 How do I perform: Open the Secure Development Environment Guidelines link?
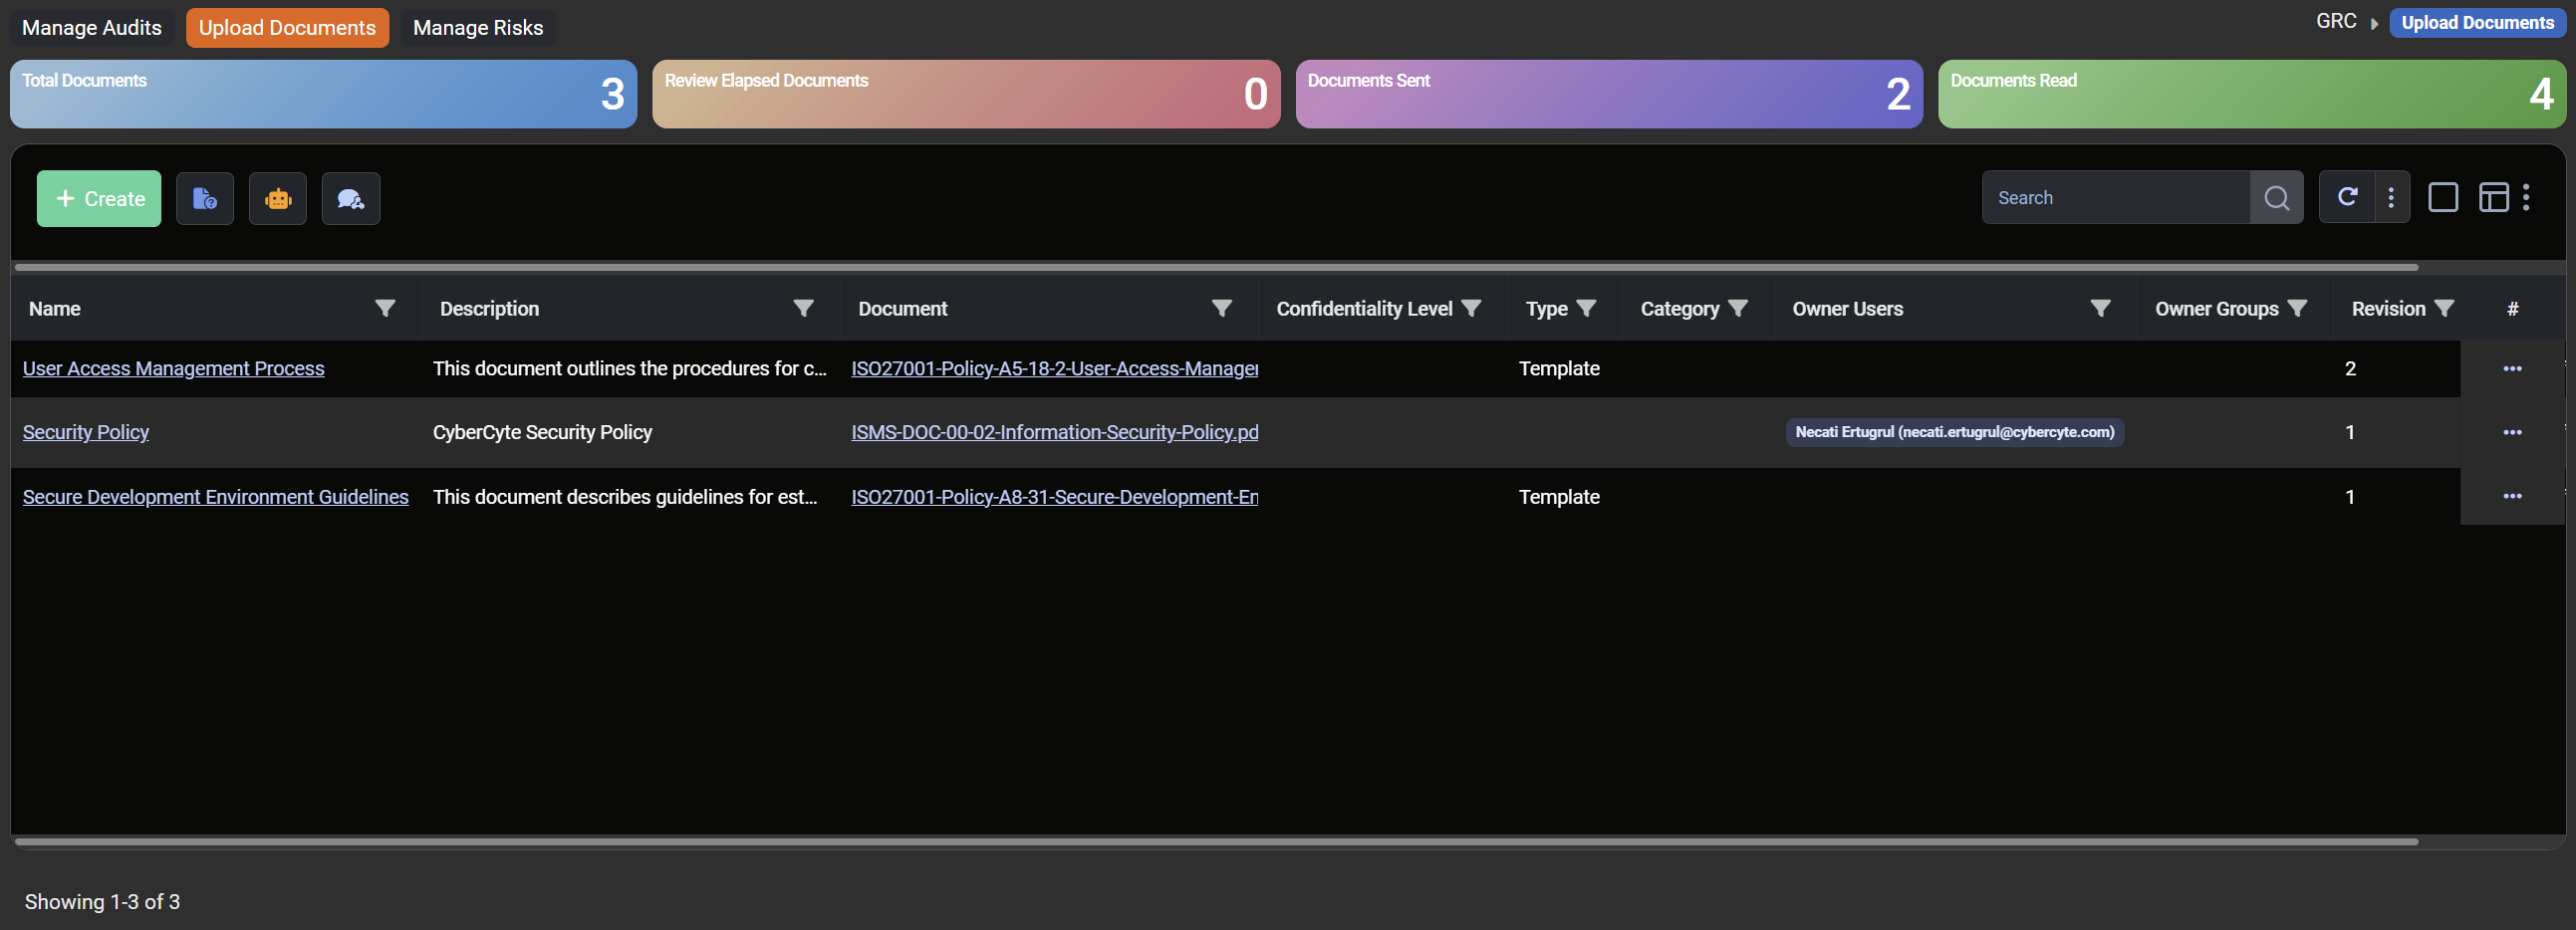(x=216, y=497)
